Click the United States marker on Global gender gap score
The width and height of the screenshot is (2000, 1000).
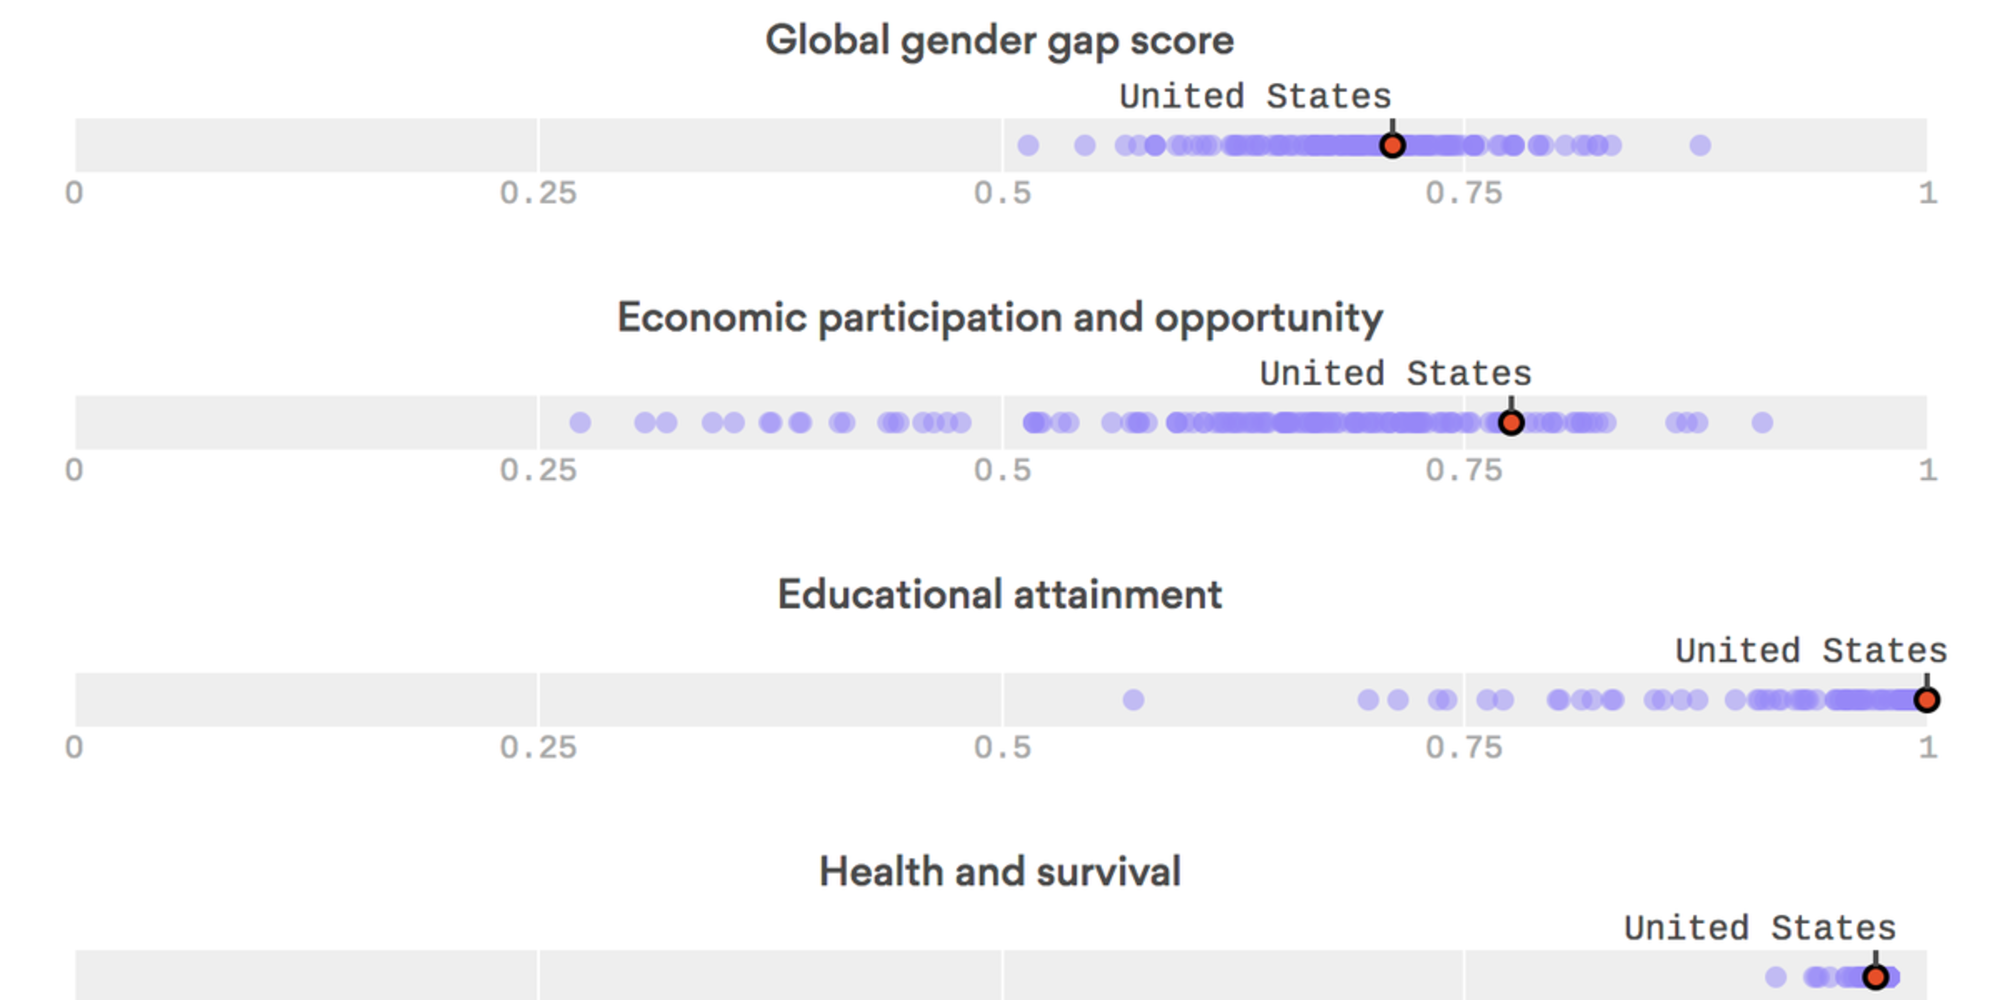coord(1392,146)
